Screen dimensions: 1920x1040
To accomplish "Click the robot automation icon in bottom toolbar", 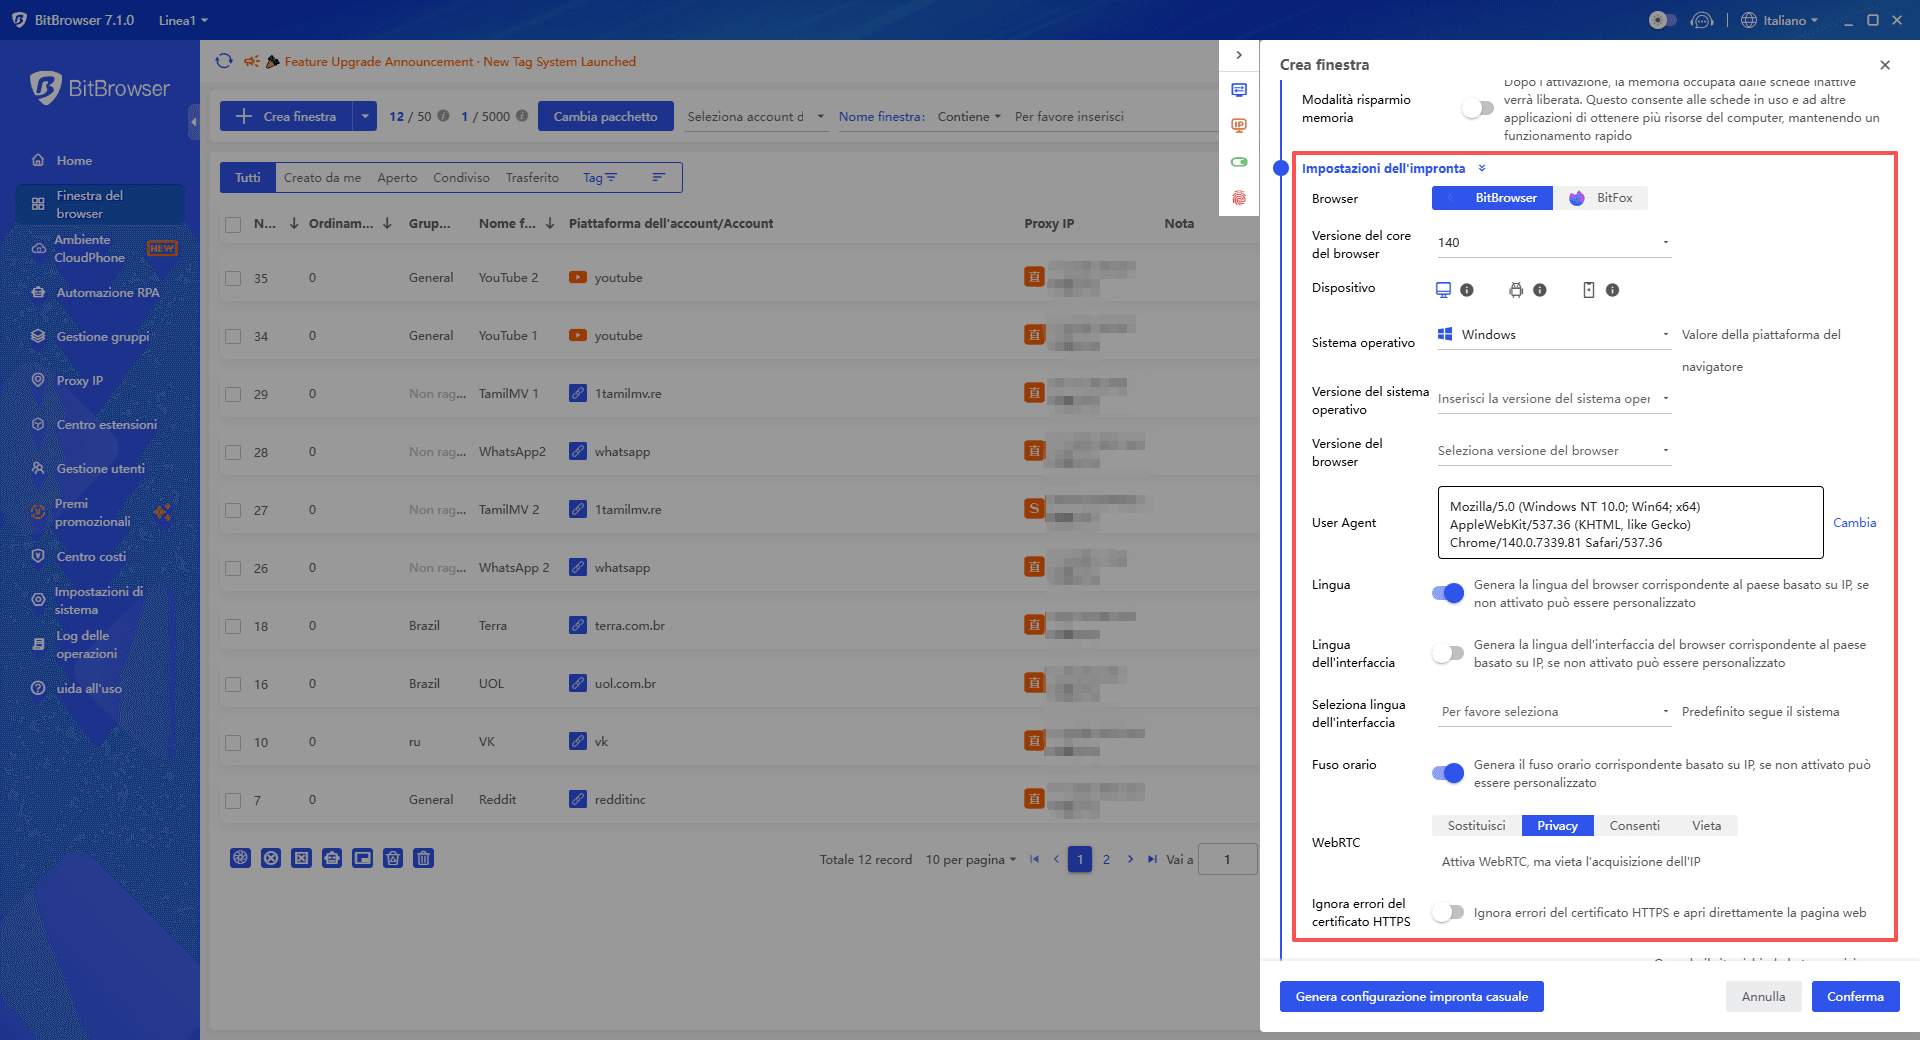I will click(332, 858).
